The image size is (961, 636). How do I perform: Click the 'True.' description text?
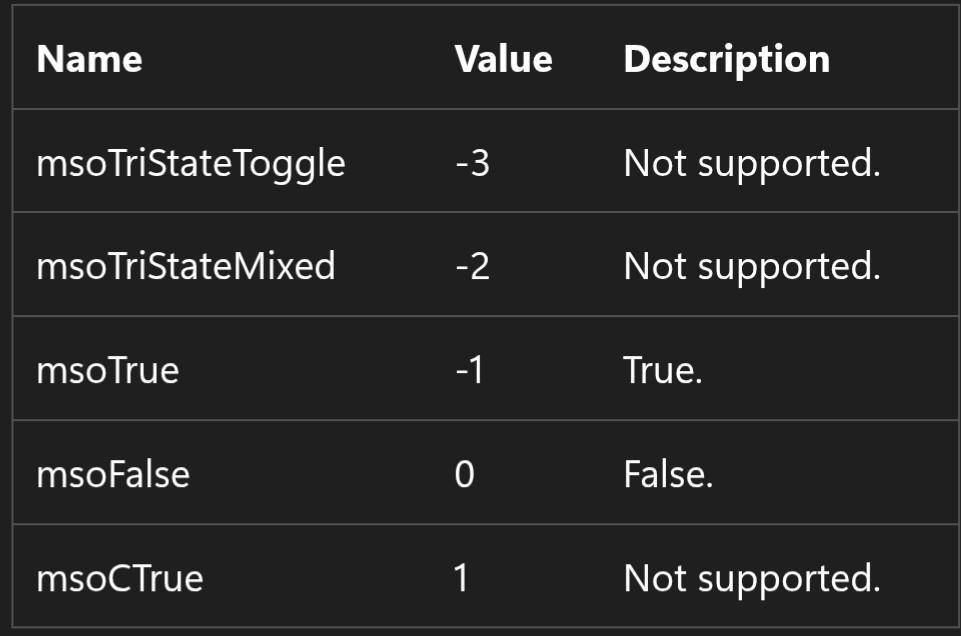coord(663,371)
